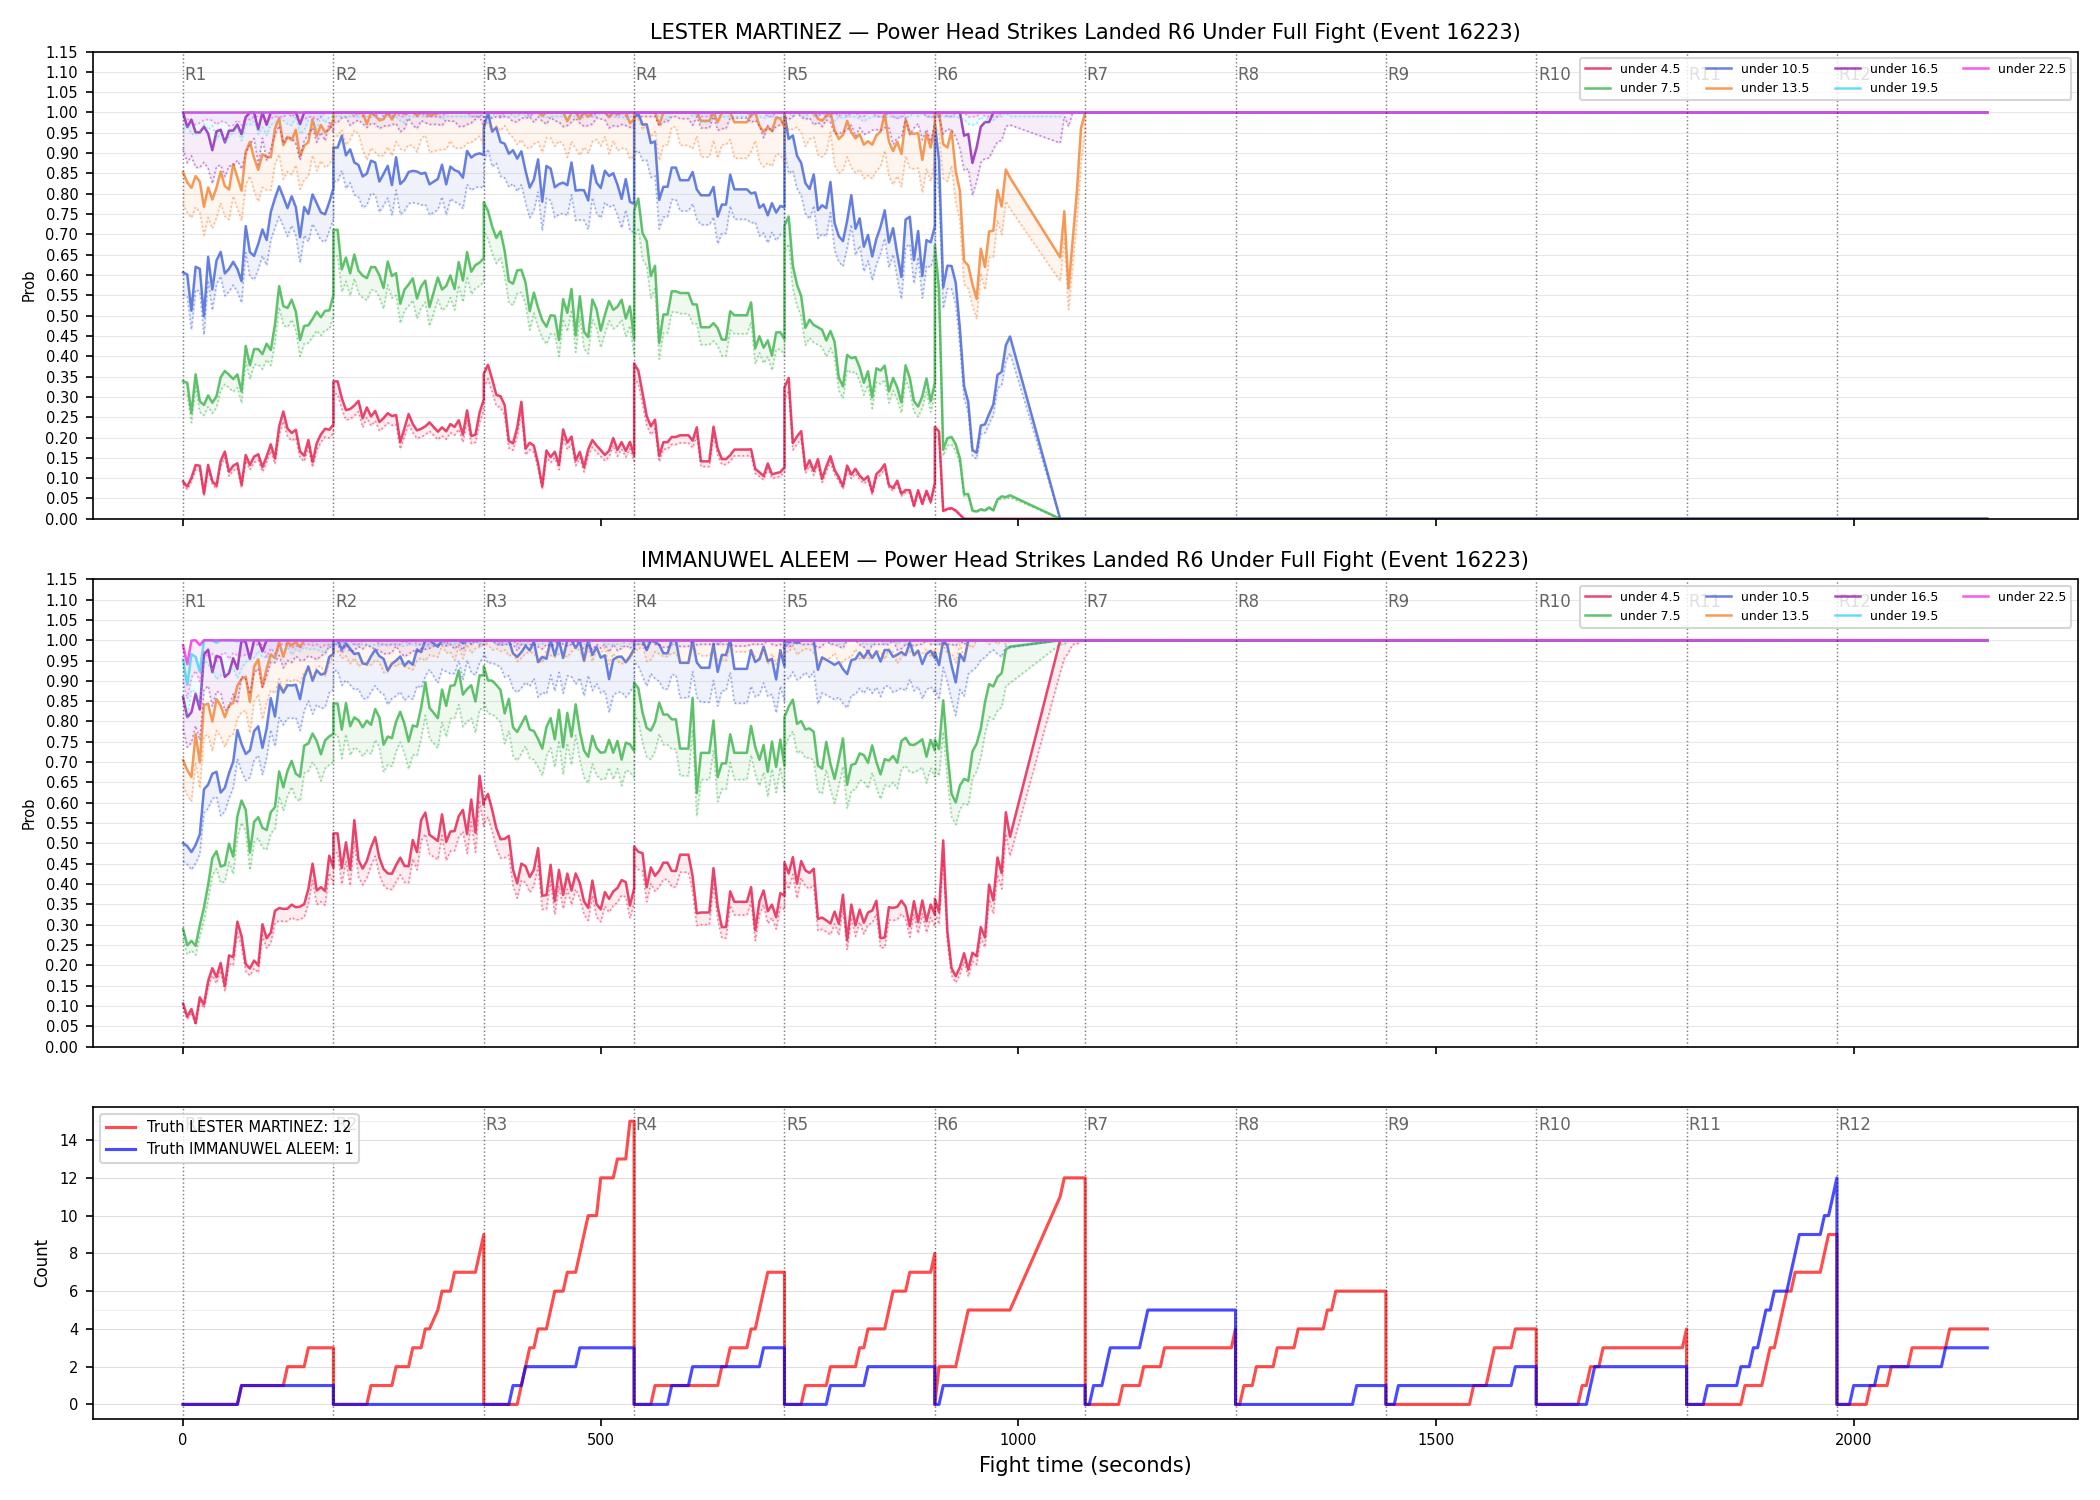Click the R1 round marker in Martinez chart
This screenshot has width=2100, height=1500.
pyautogui.click(x=195, y=74)
